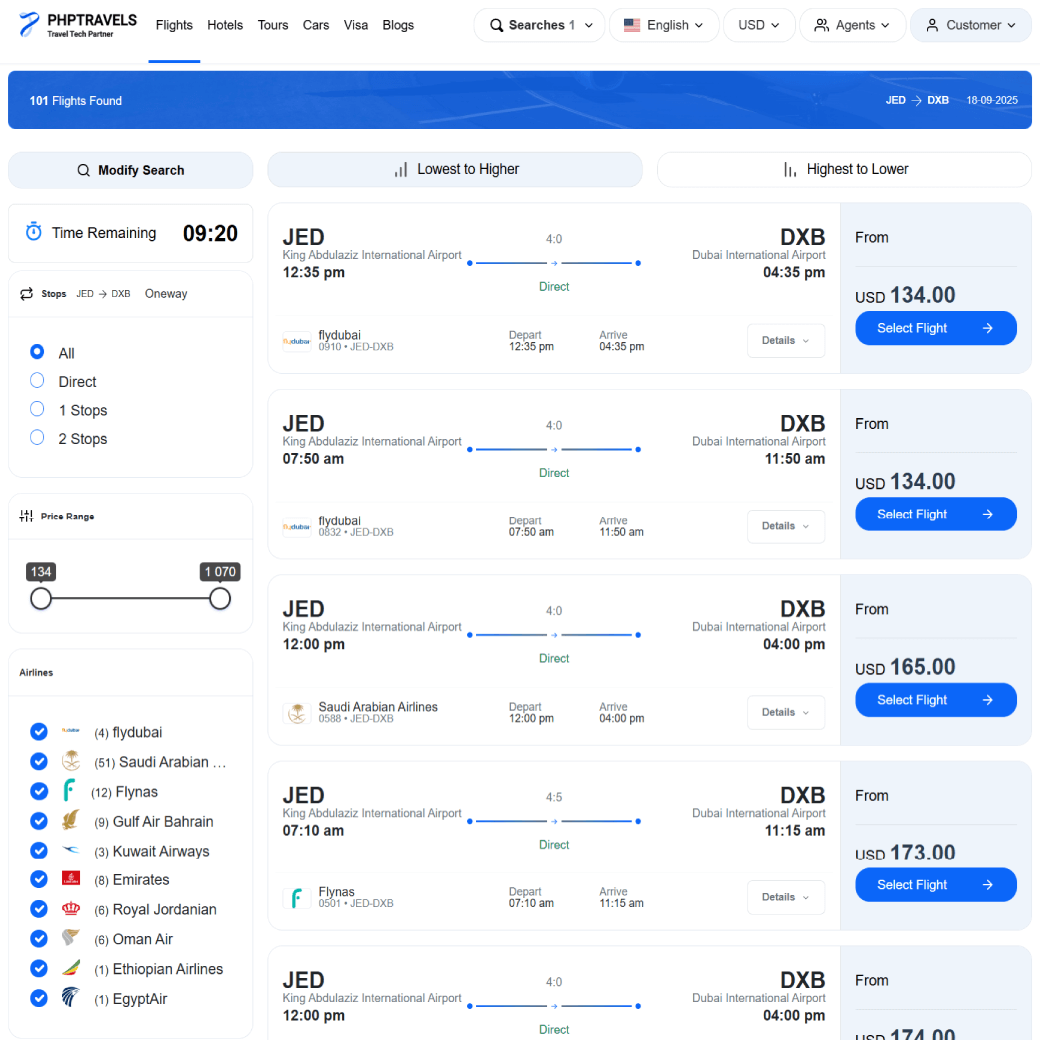Image resolution: width=1040 pixels, height=1040 pixels.
Task: Click the minimum price slider handle at 134
Action: coord(41,598)
